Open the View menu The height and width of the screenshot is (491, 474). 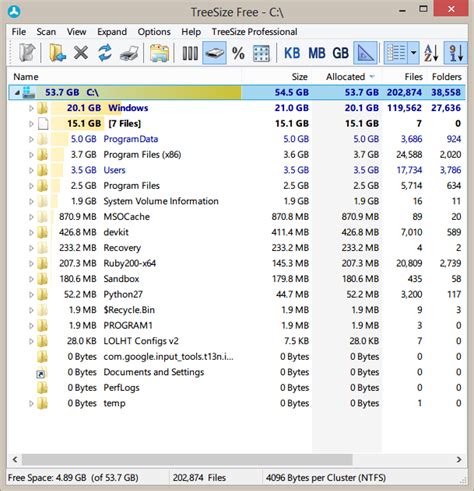(x=76, y=32)
